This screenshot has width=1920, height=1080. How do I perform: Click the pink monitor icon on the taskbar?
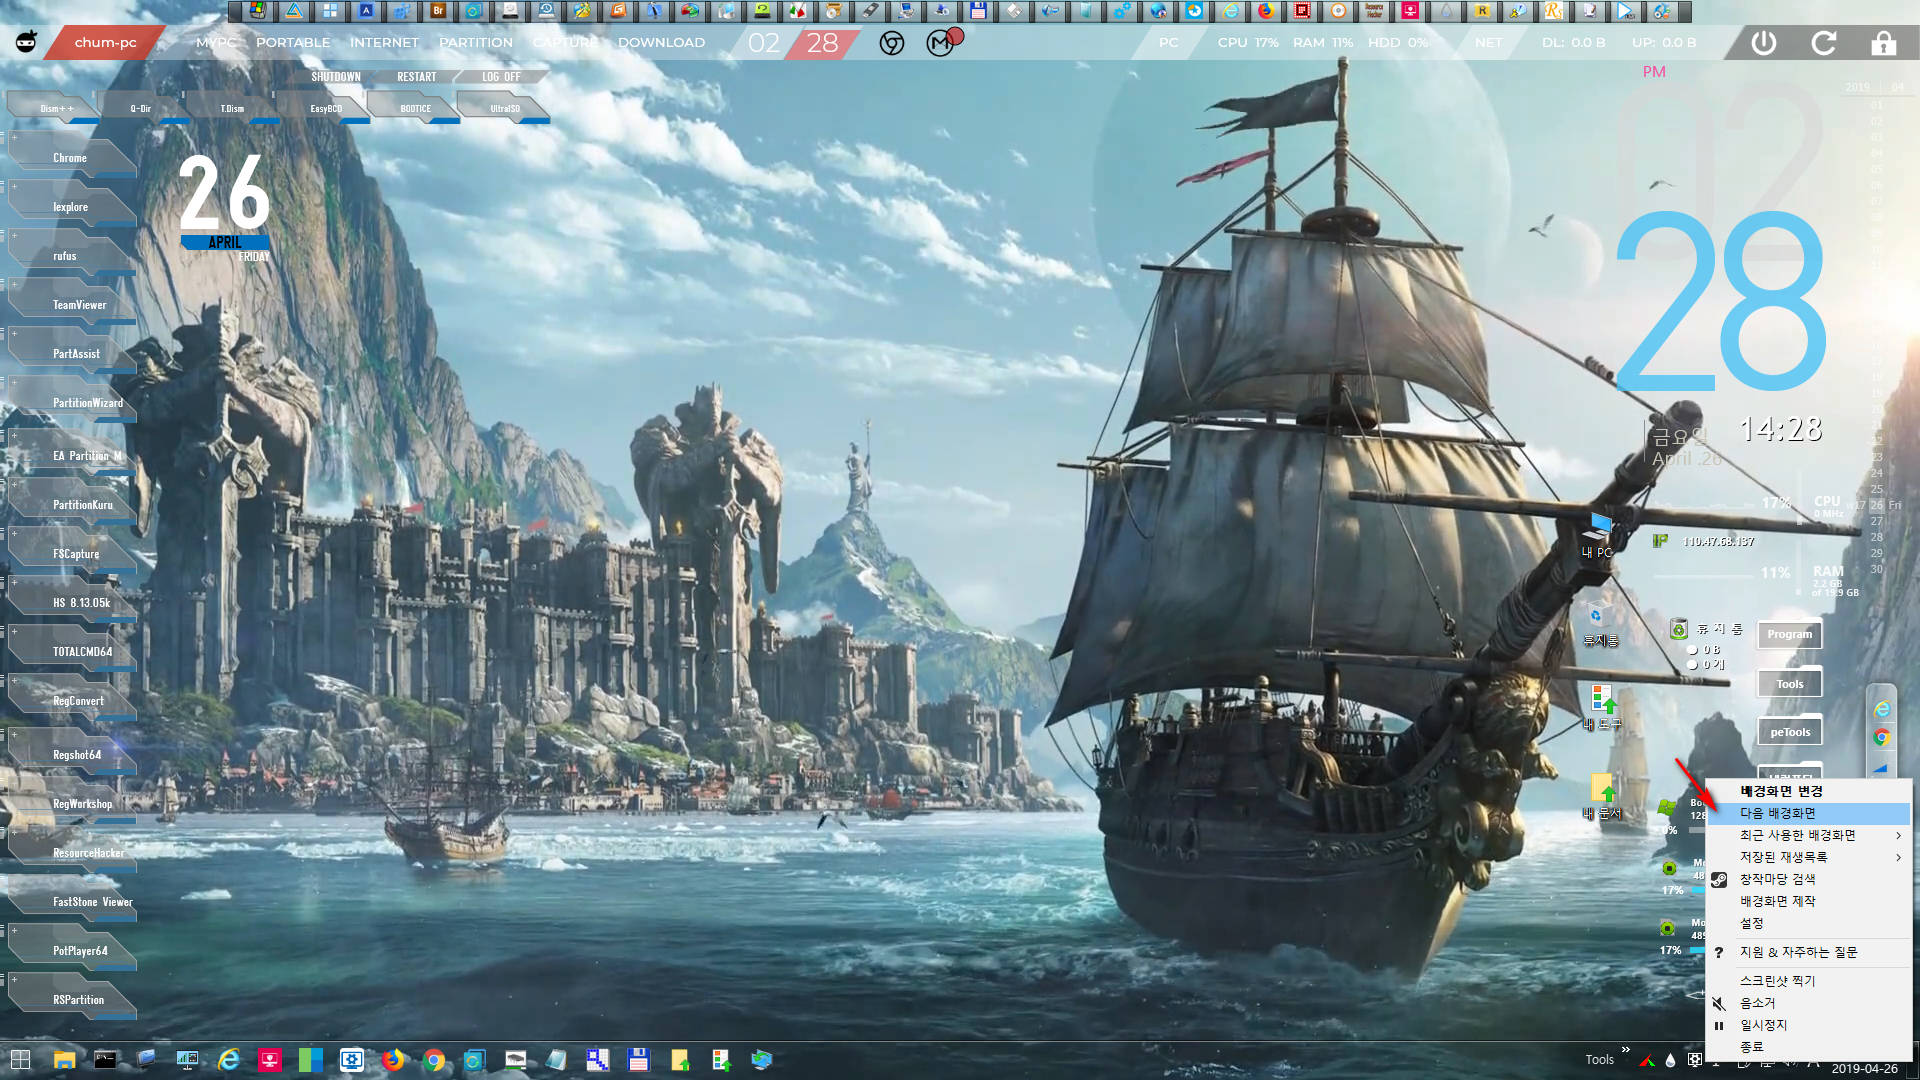click(270, 1060)
